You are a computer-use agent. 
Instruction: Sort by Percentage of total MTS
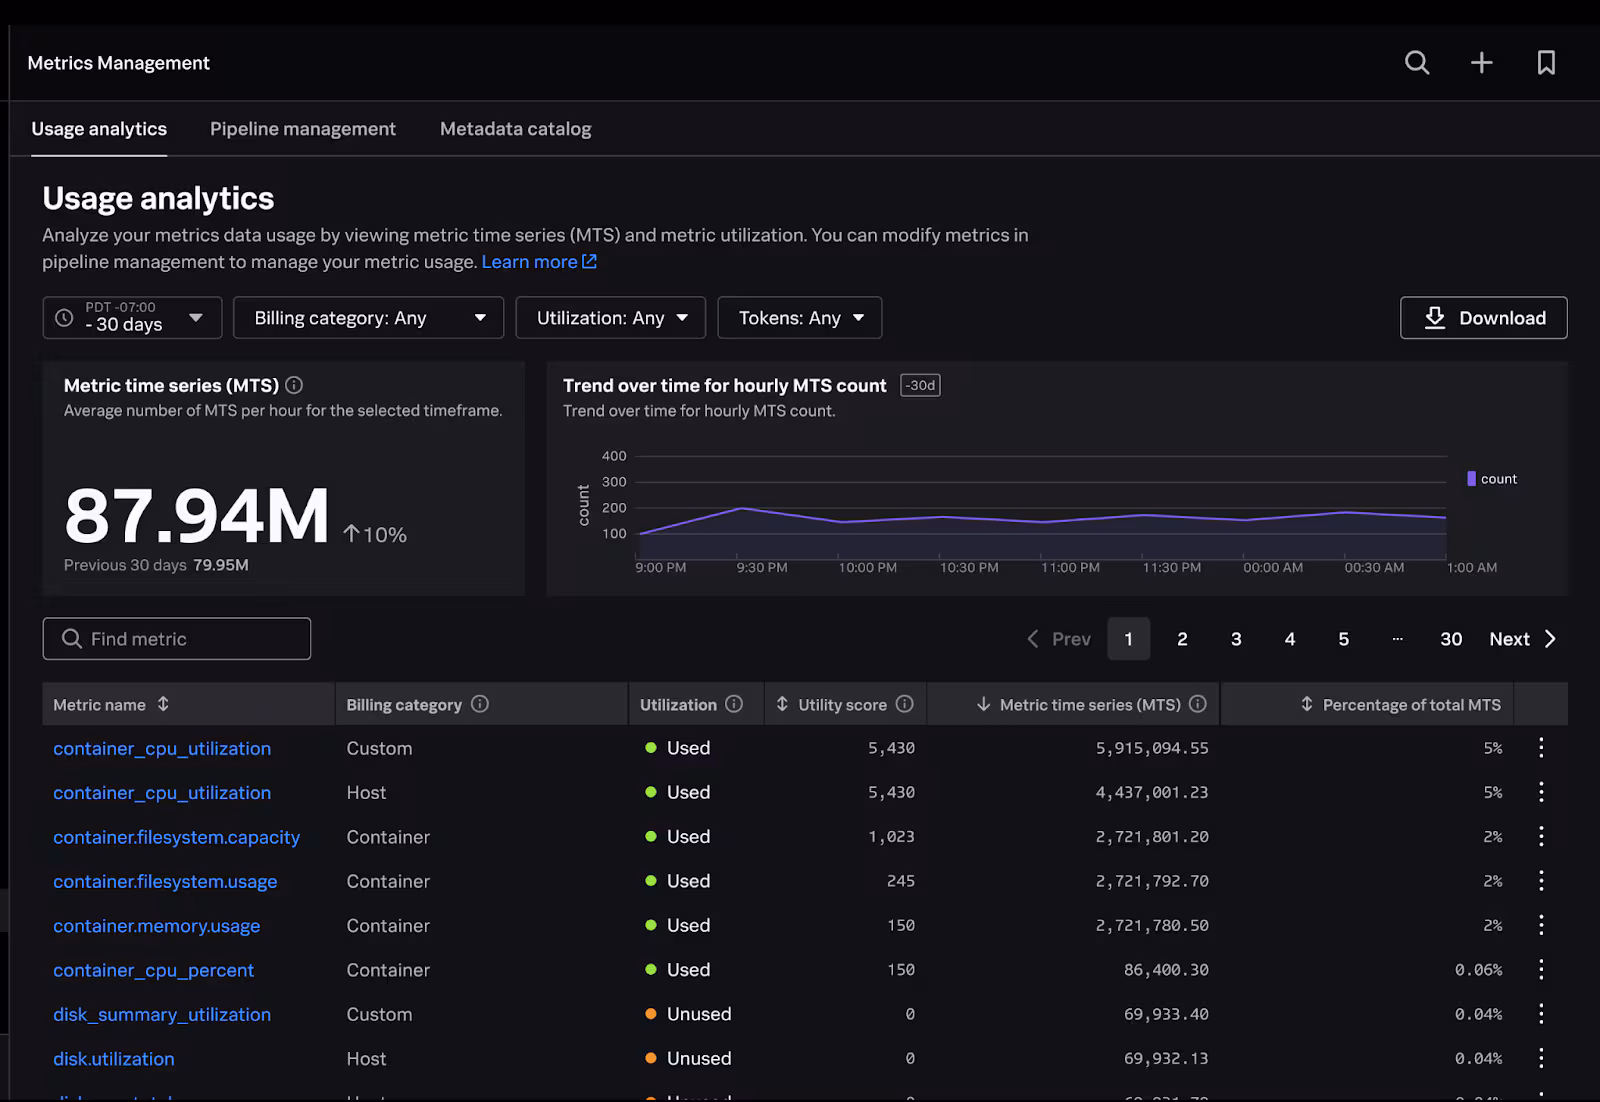pyautogui.click(x=1306, y=704)
